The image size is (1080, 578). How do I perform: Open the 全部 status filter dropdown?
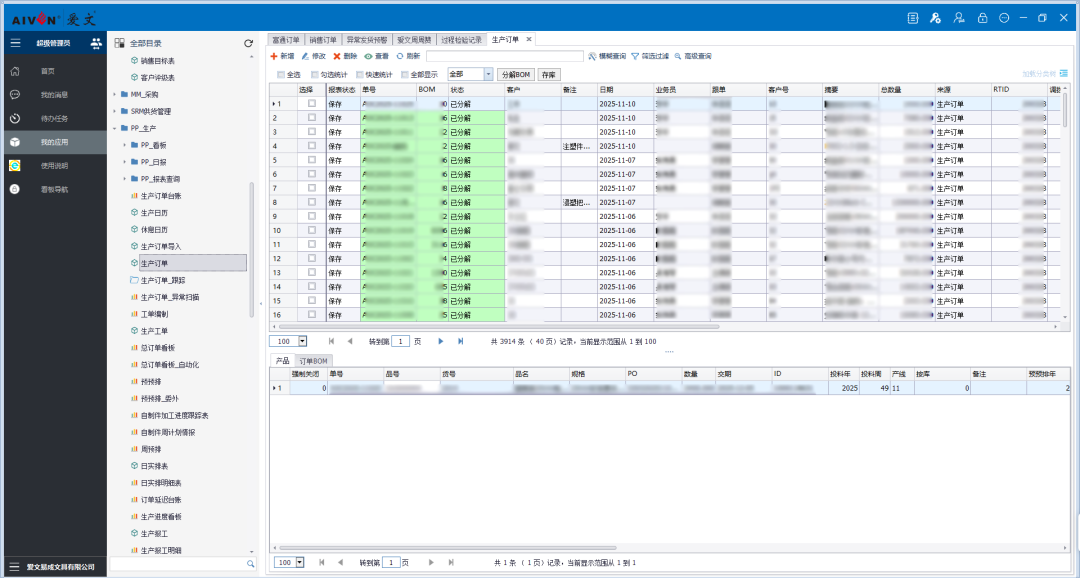pos(488,74)
